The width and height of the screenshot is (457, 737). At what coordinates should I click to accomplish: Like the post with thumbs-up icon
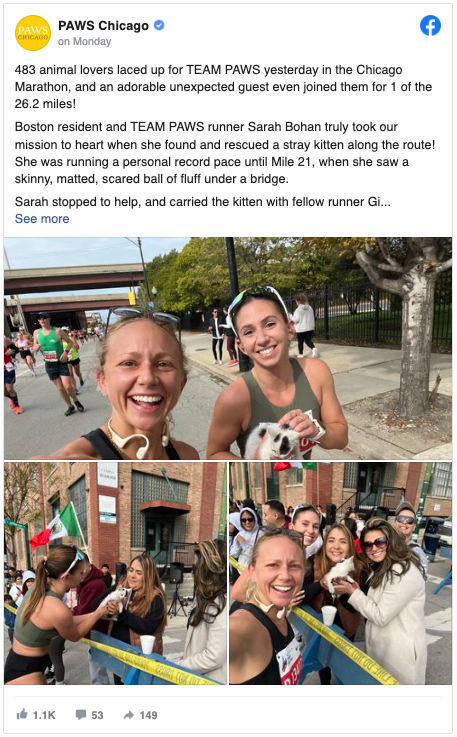pyautogui.click(x=22, y=714)
